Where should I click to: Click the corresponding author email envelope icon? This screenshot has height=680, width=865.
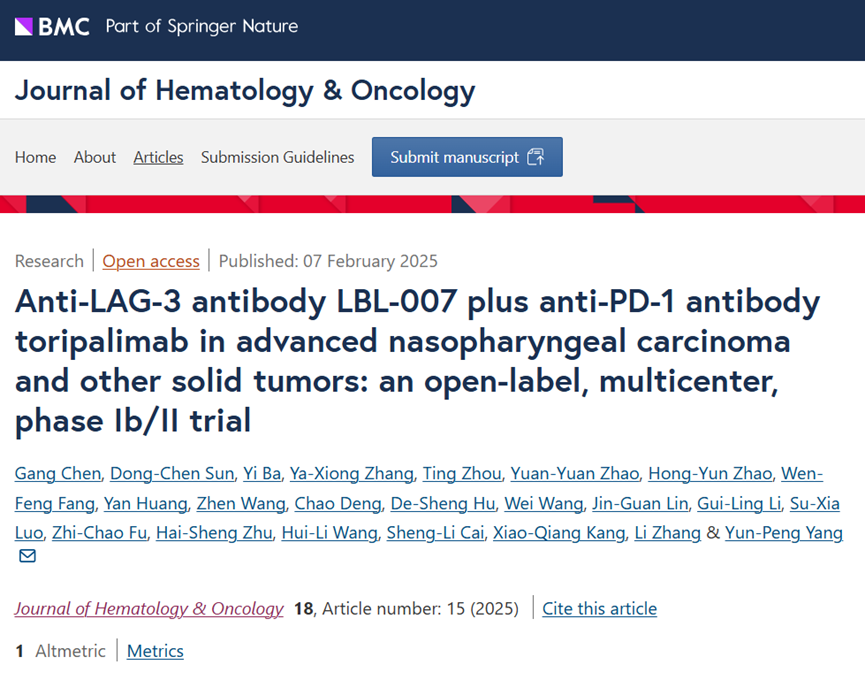(x=28, y=556)
